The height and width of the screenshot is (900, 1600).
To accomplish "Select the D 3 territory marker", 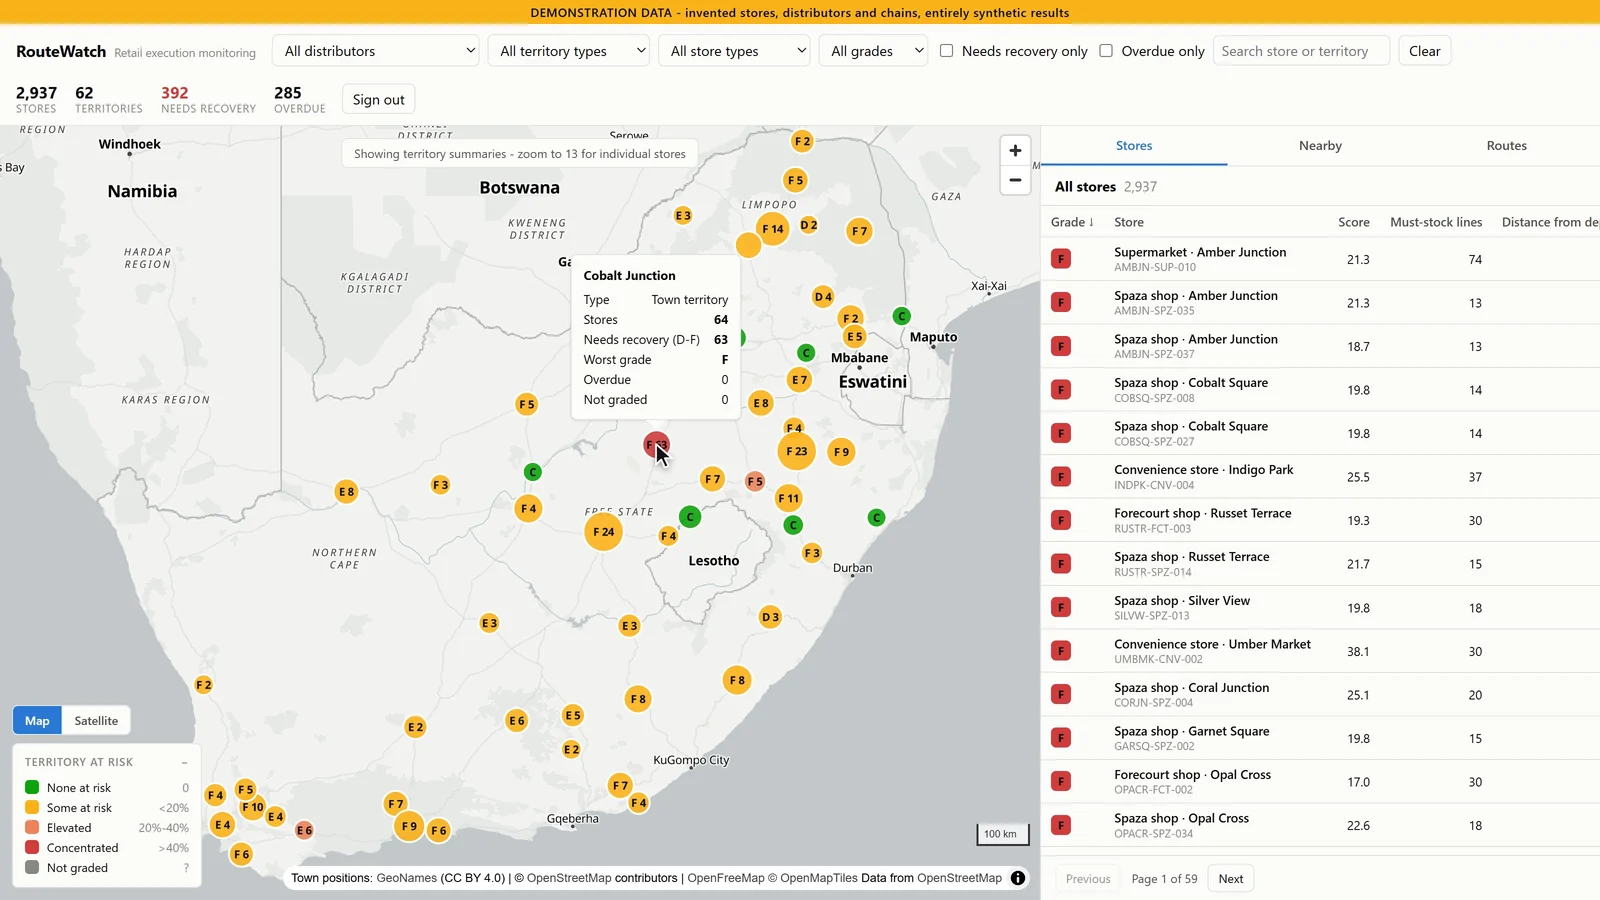I will pos(770,617).
